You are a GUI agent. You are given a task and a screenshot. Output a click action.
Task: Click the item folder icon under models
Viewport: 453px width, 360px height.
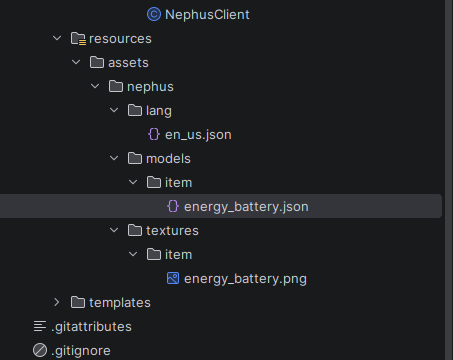154,182
